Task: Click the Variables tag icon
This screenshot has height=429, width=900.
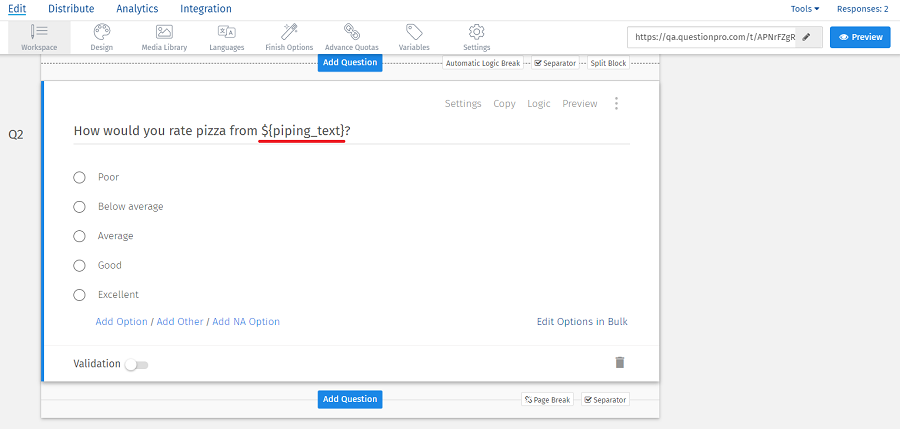Action: pyautogui.click(x=414, y=33)
